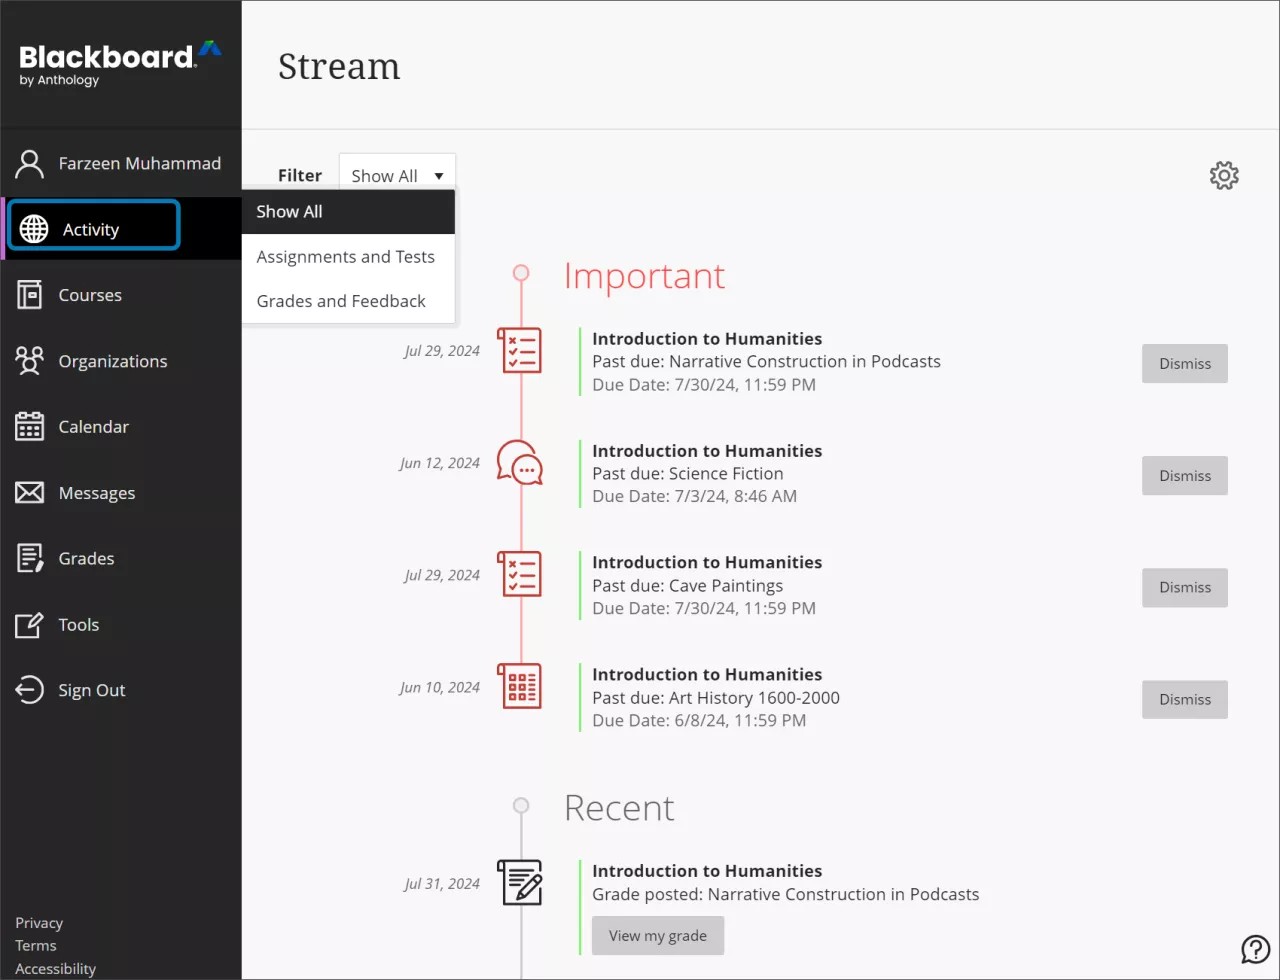
Task: Open the Filter dropdown showing Show All
Action: click(x=396, y=175)
